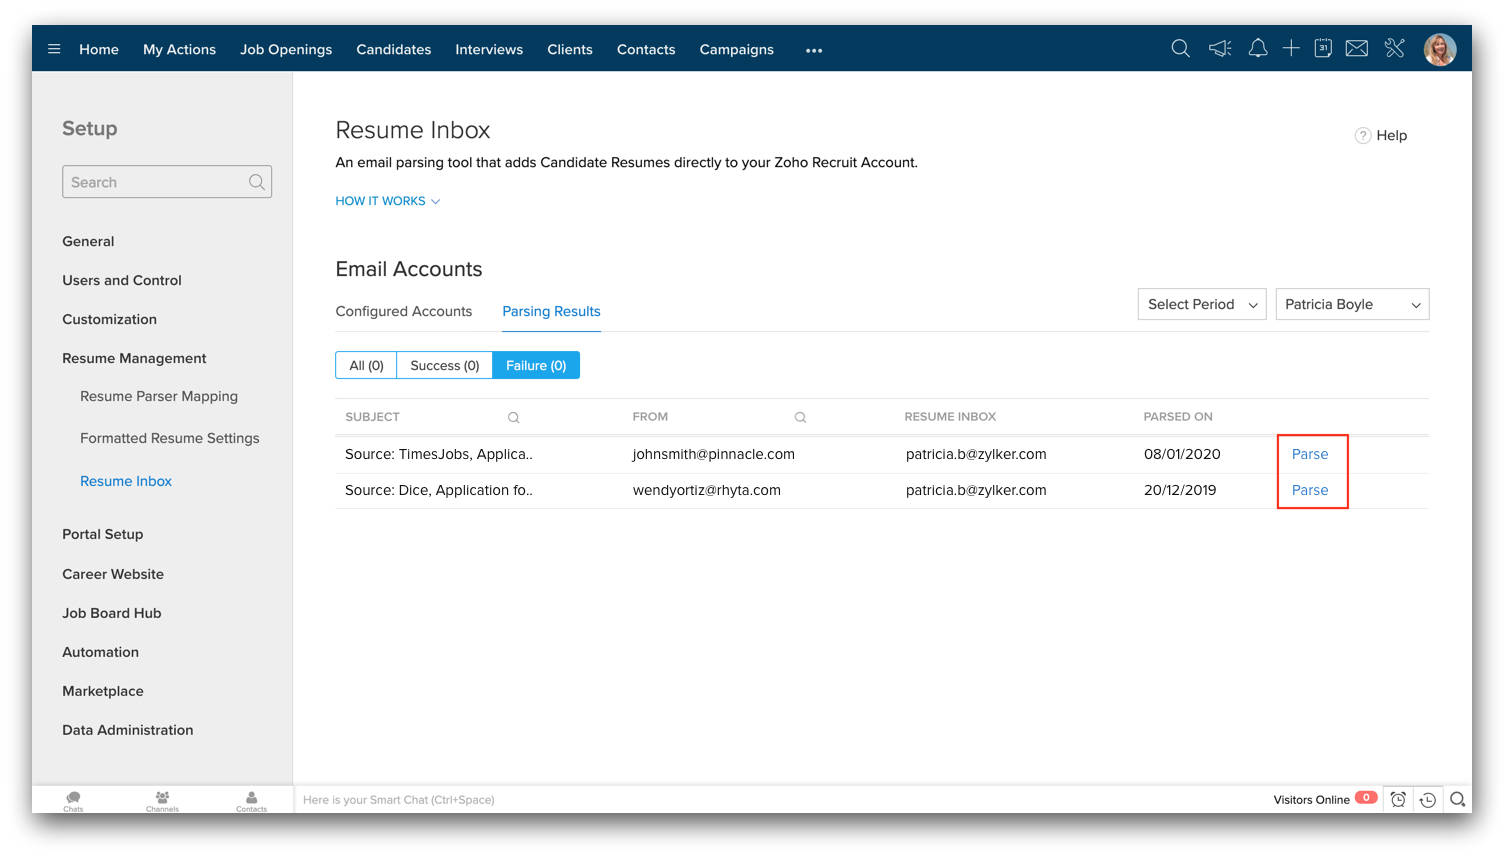Open Contacts module in top navigation
Image resolution: width=1508 pixels, height=856 pixels.
[x=646, y=49]
